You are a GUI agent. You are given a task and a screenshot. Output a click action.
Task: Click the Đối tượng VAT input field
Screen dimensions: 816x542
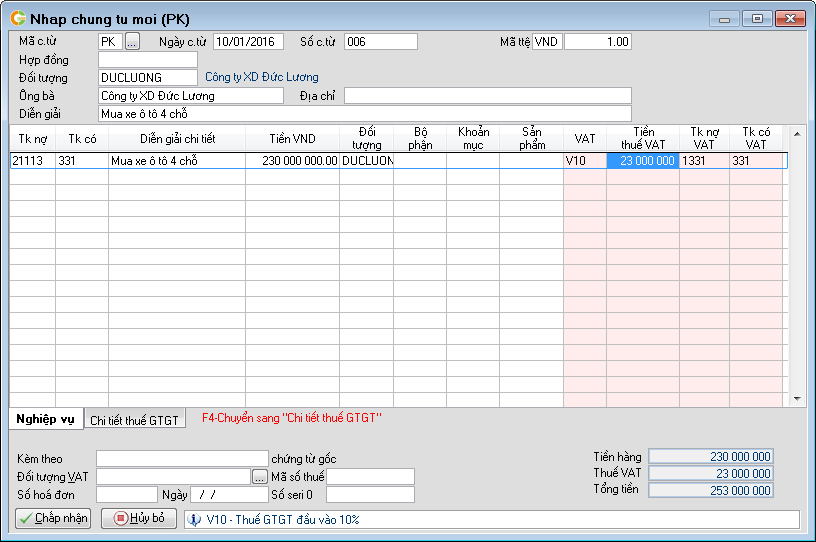click(174, 476)
